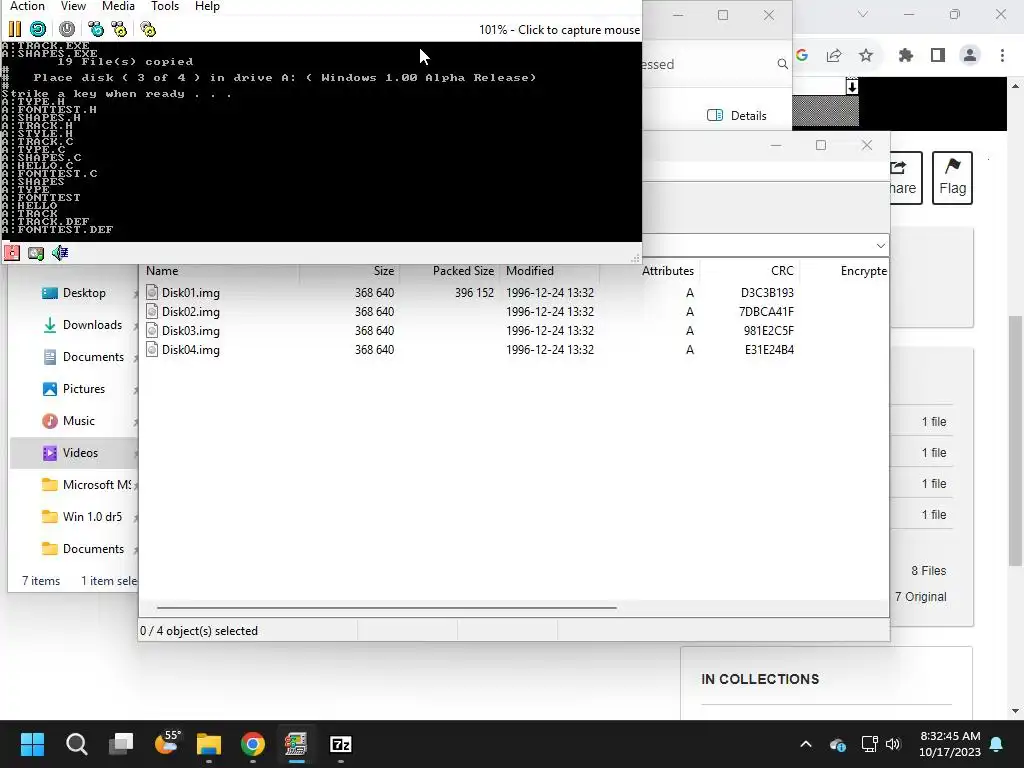
Task: Click the 7-Zip horizontal scrollbar
Action: pos(387,607)
